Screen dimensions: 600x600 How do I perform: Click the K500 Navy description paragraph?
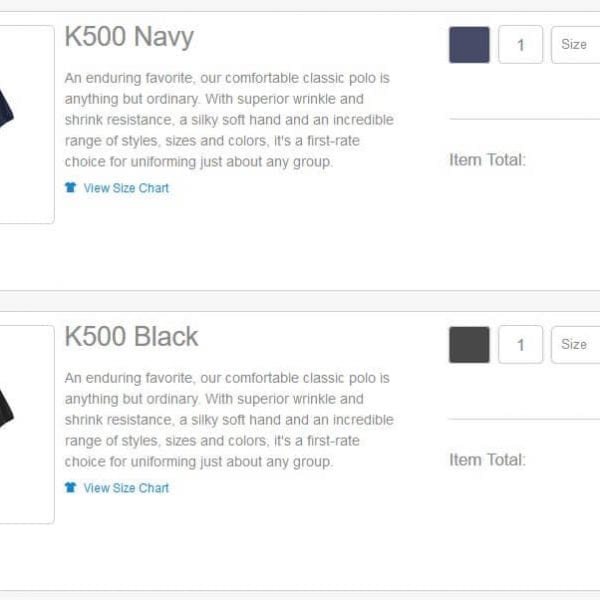(229, 120)
